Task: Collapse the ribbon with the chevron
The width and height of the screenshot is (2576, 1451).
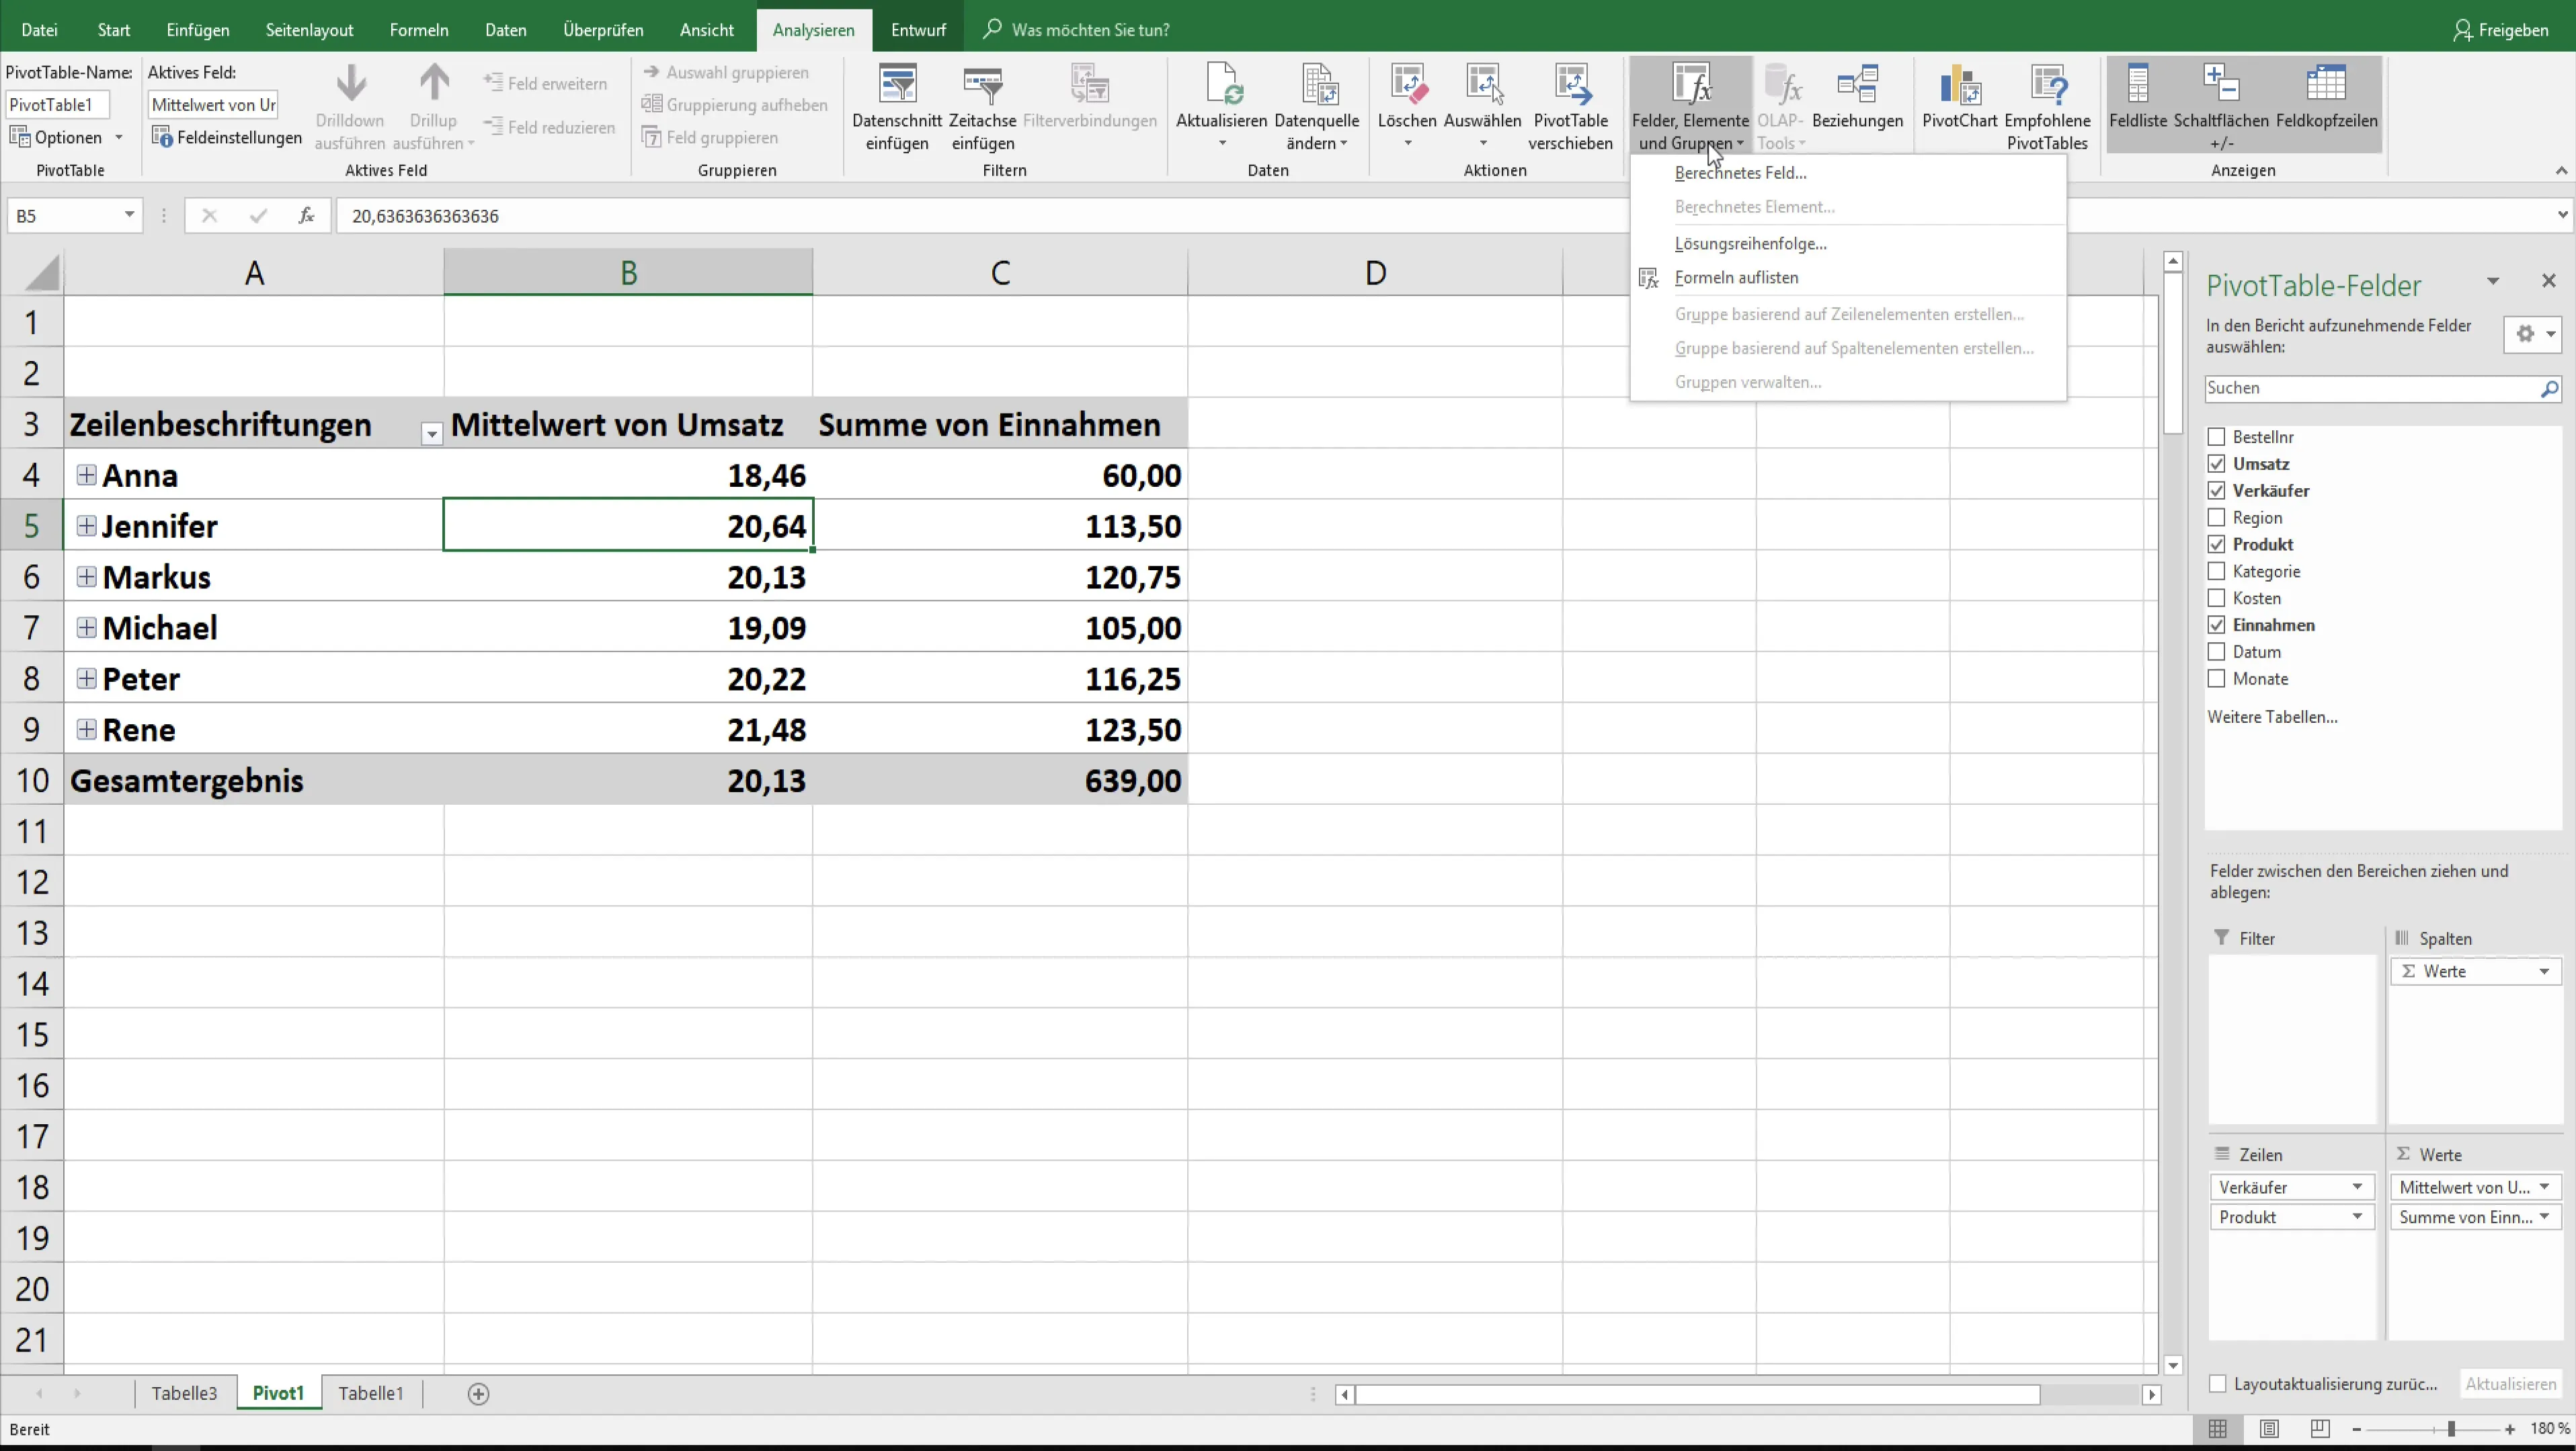Action: [x=2561, y=171]
